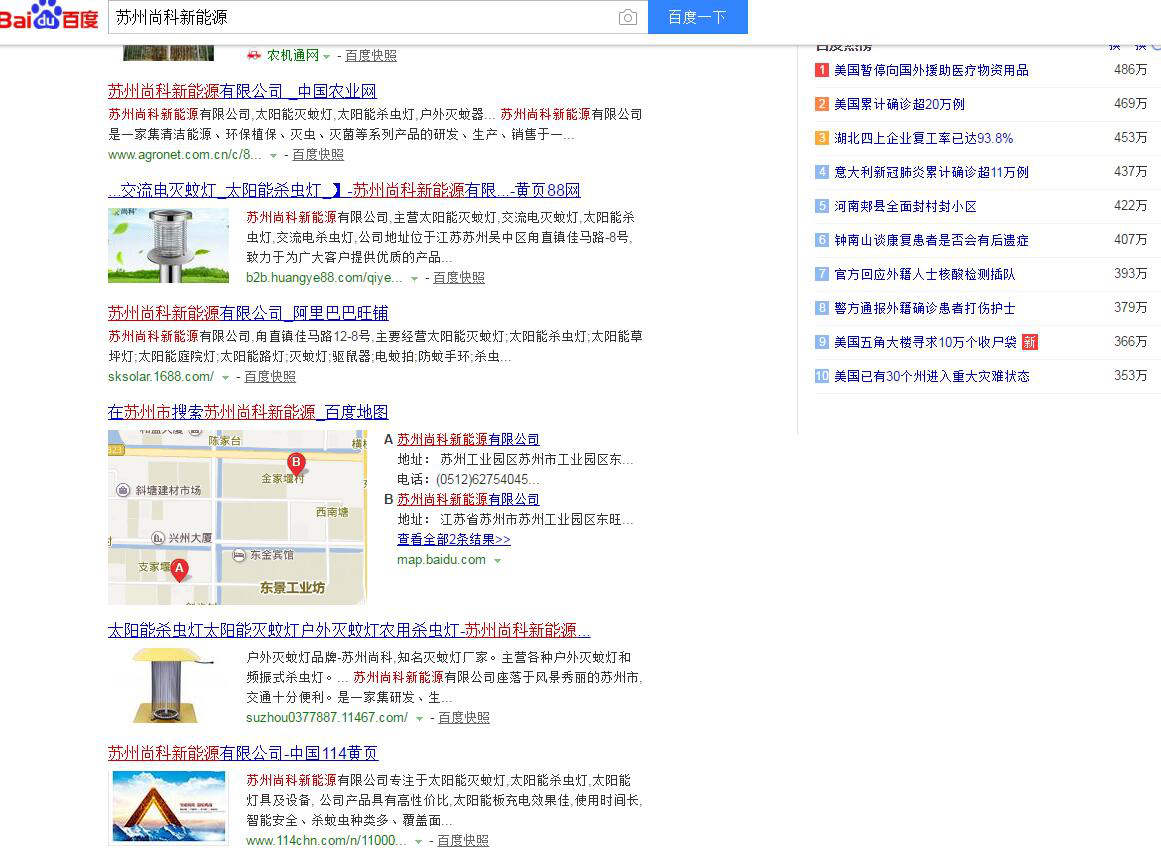Expand dropdown arrow beside sksolar.1688.com
Screen dimensions: 1161x863
[225, 377]
